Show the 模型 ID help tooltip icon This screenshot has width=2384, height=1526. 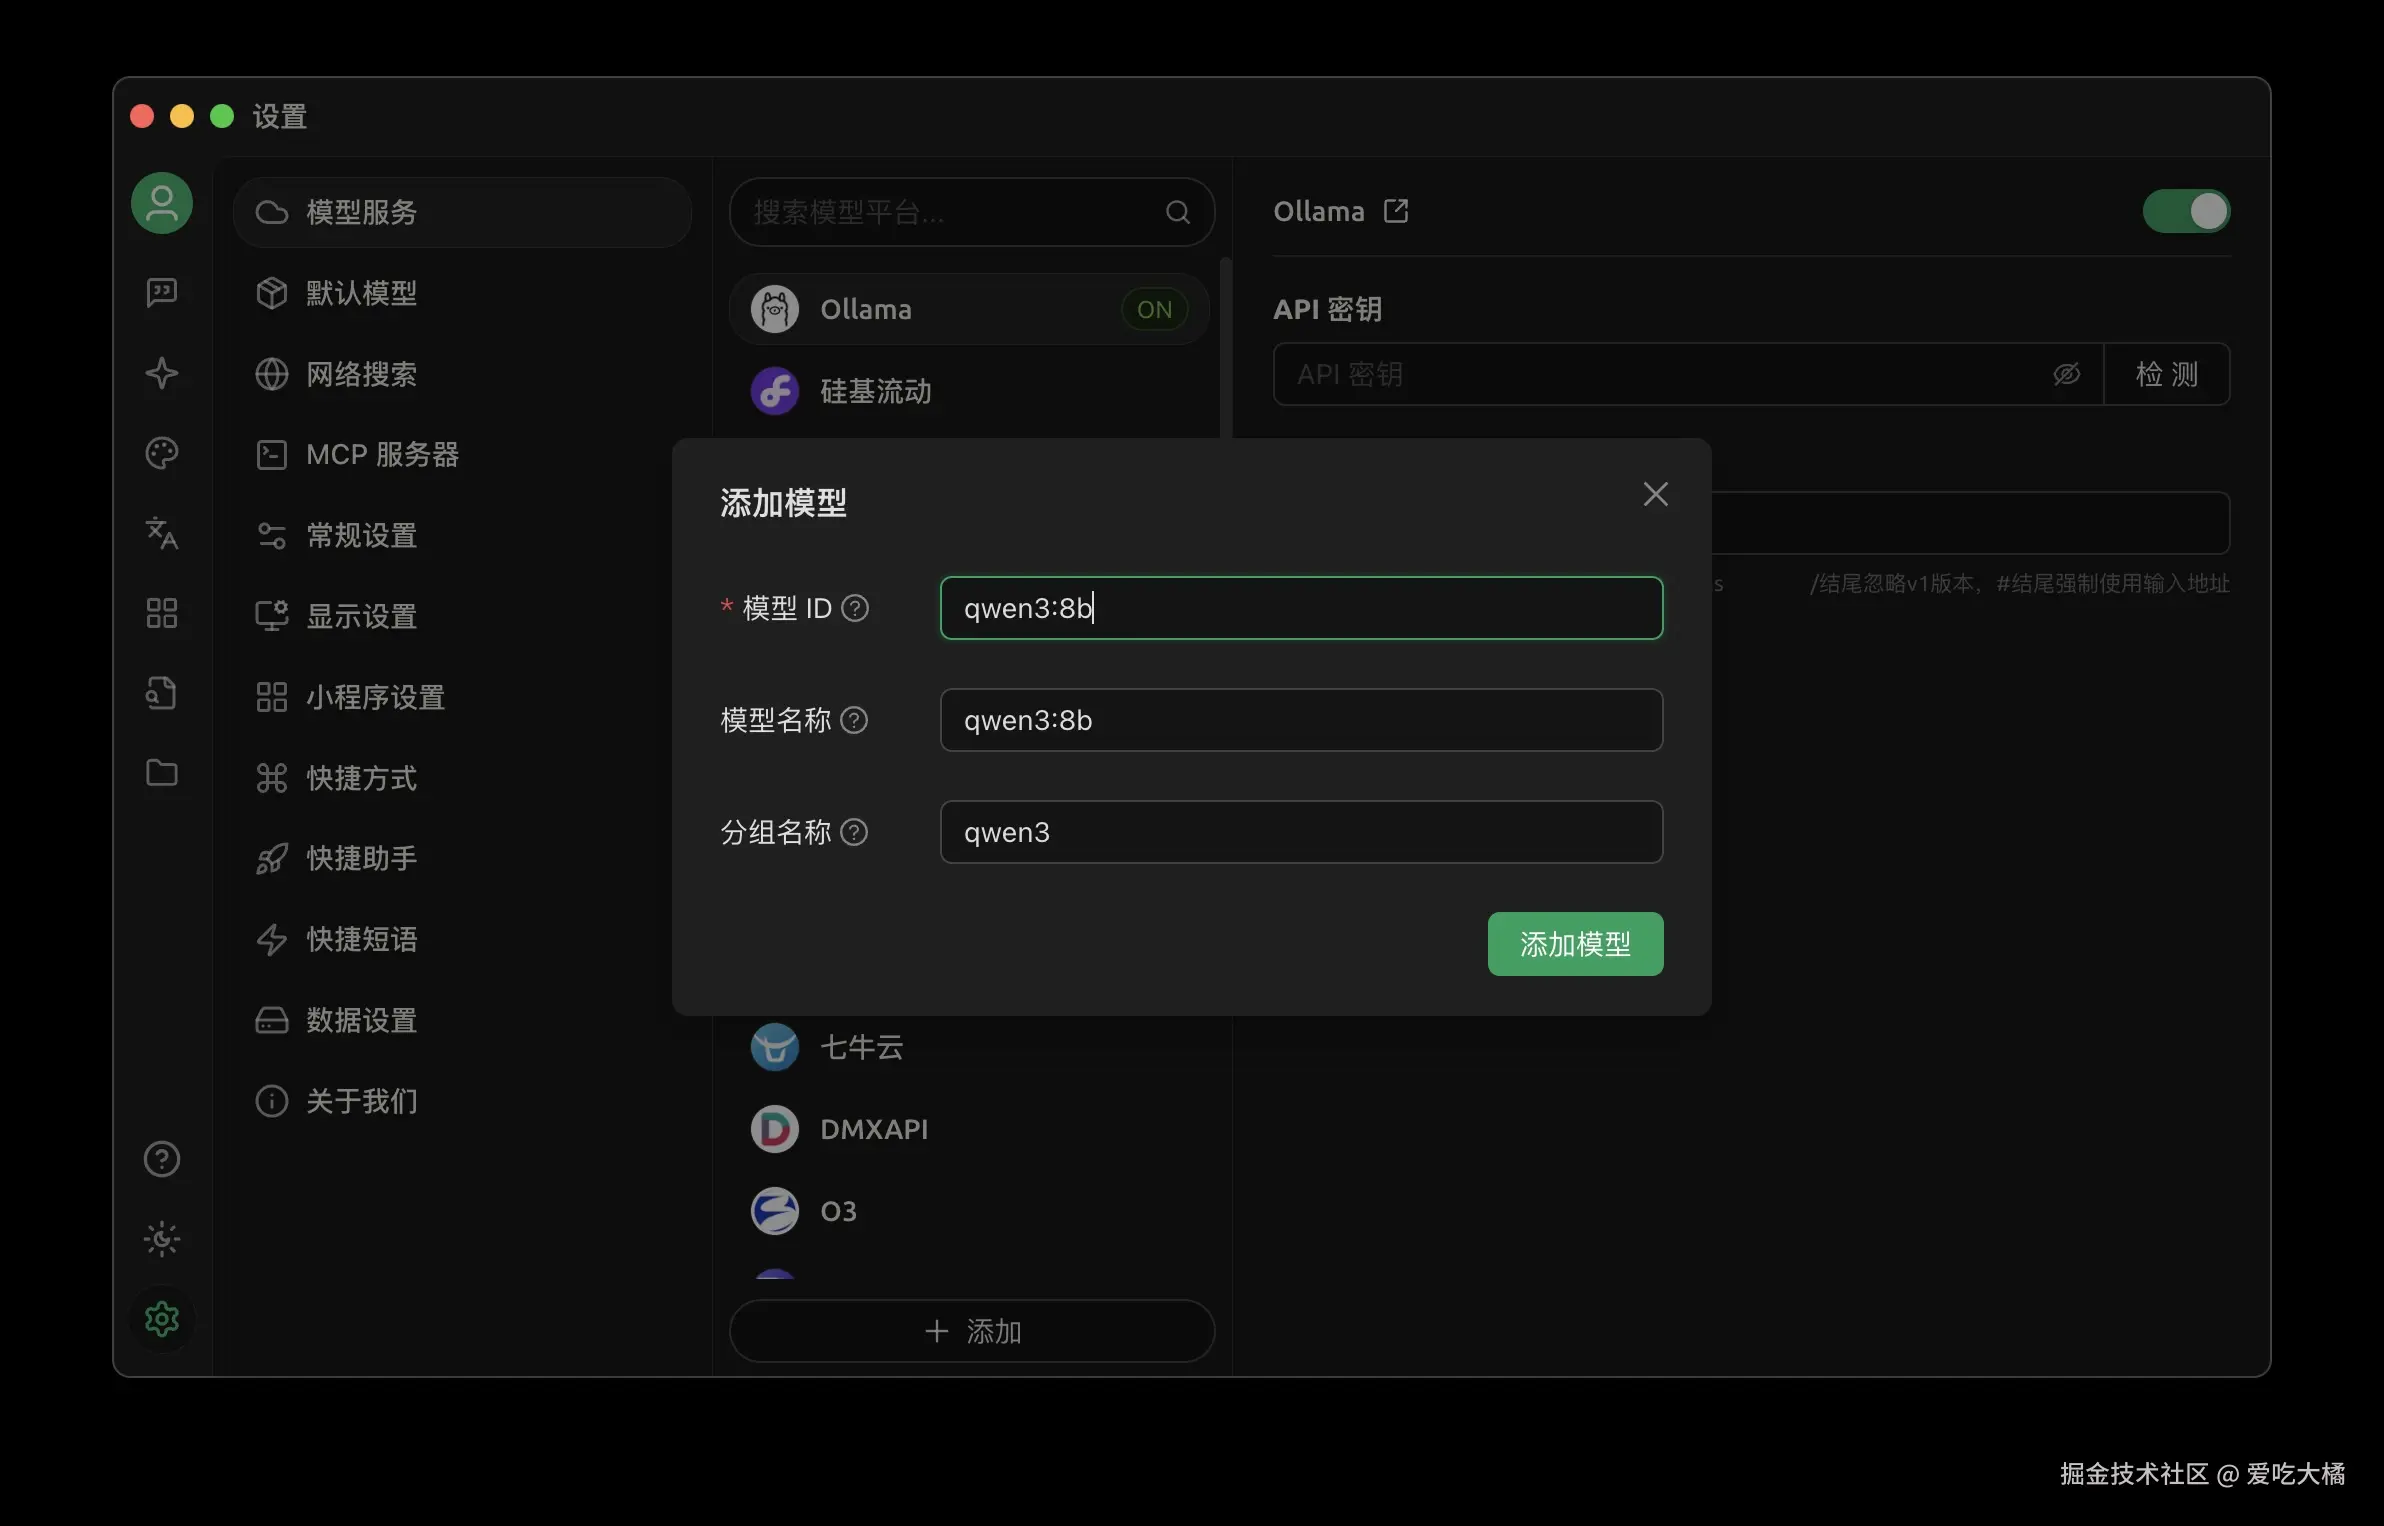(x=855, y=608)
